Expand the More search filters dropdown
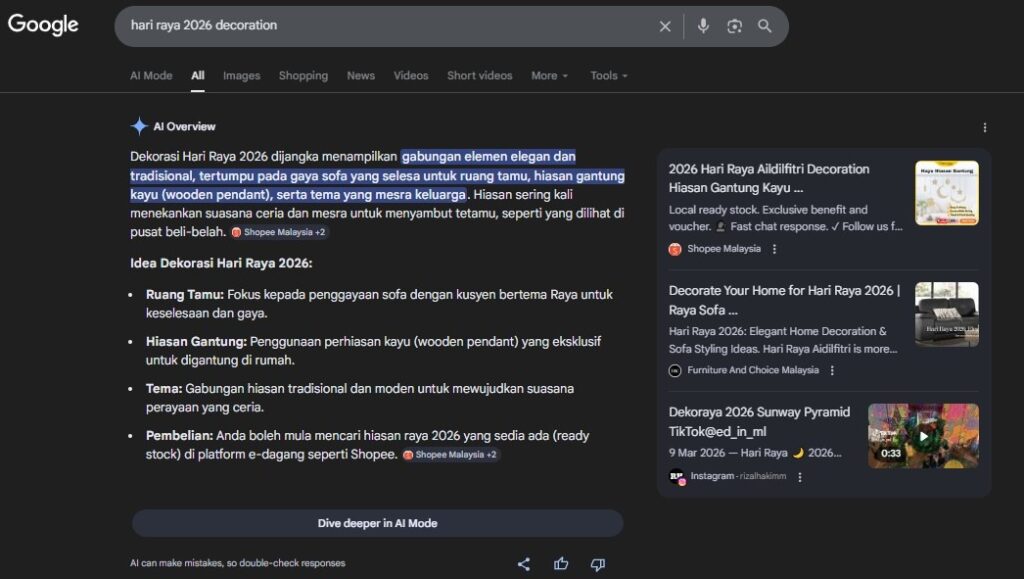The width and height of the screenshot is (1024, 579). [x=549, y=76]
